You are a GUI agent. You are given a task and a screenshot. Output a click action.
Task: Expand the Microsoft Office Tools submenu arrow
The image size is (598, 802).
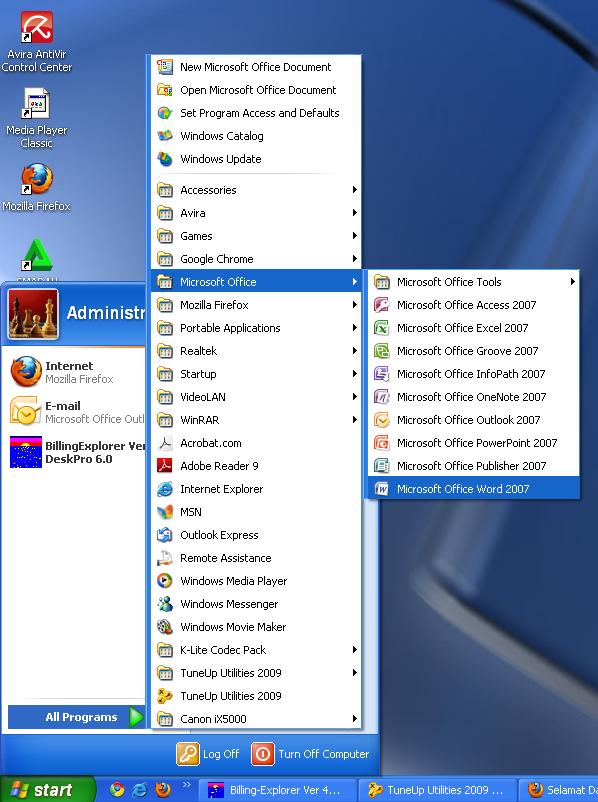(572, 281)
